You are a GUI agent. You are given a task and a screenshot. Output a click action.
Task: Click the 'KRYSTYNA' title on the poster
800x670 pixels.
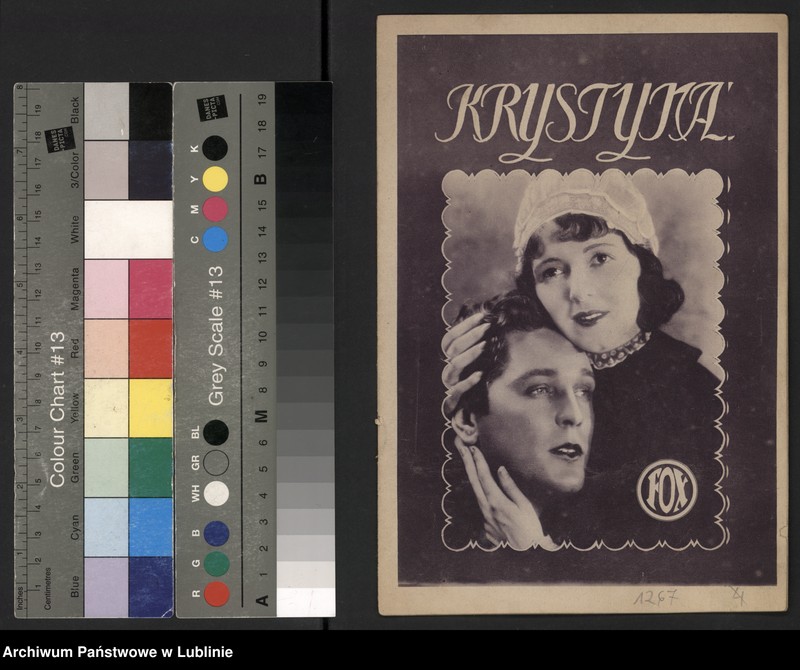coord(584,121)
